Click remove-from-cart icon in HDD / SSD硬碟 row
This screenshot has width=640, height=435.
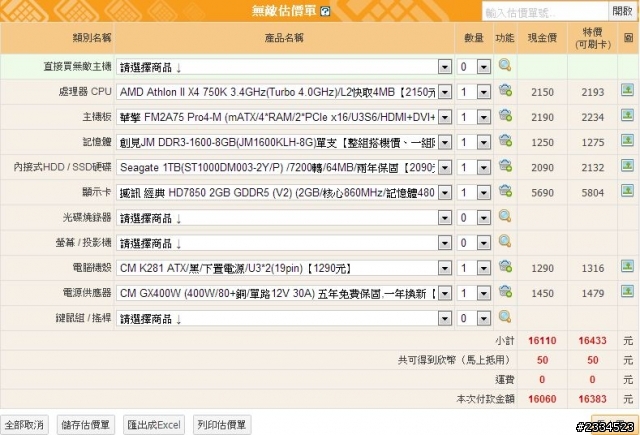tap(505, 166)
